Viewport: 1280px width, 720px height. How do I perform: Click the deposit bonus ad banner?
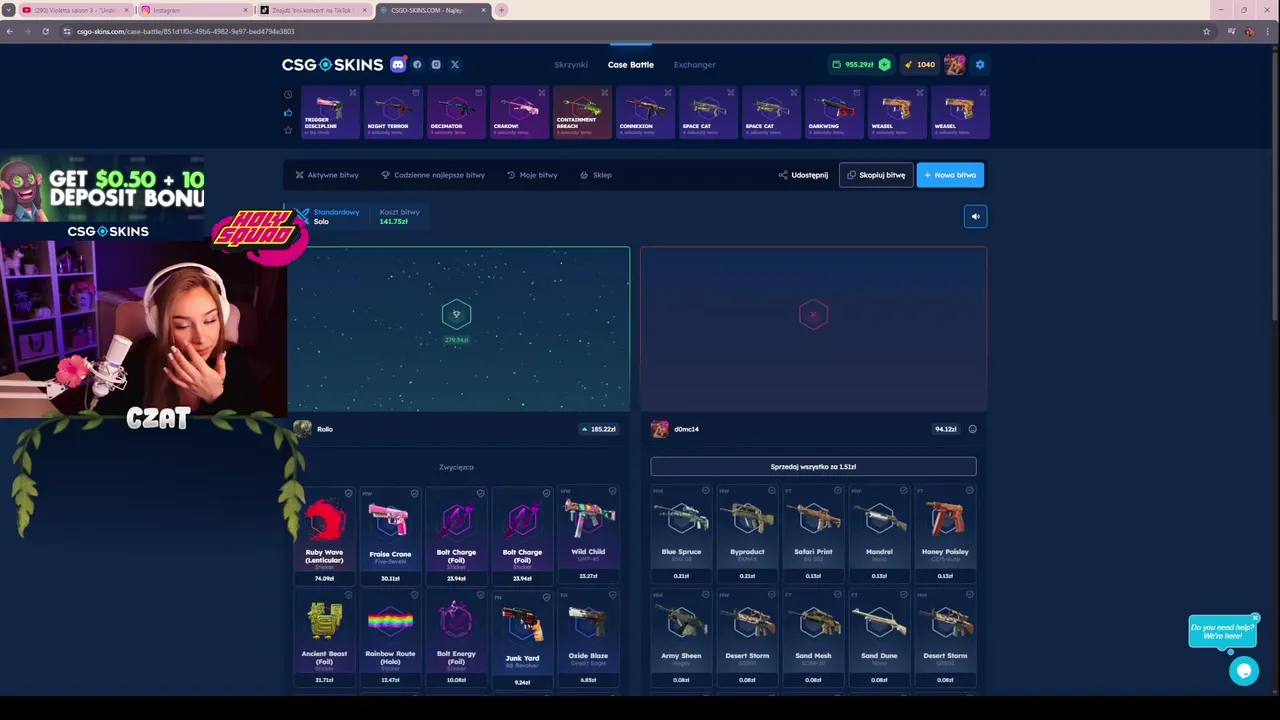tap(103, 197)
